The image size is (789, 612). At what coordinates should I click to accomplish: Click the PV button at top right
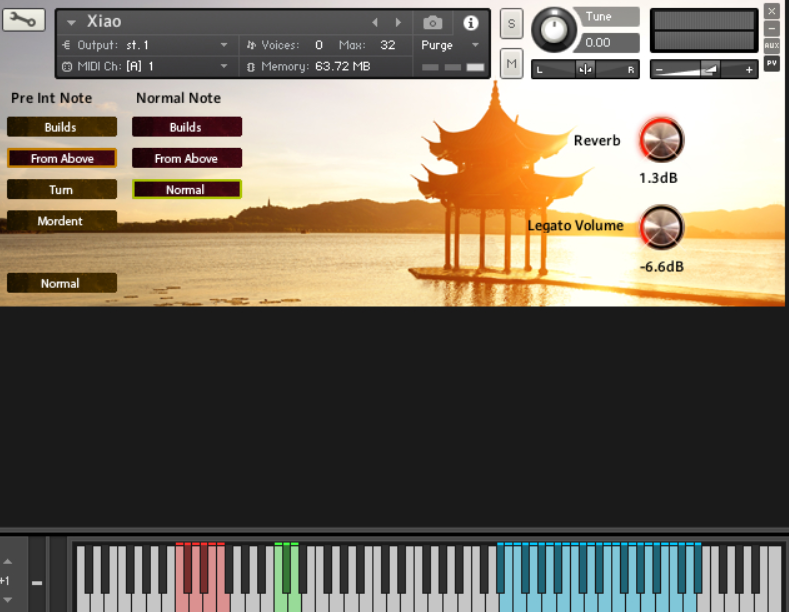[x=771, y=62]
